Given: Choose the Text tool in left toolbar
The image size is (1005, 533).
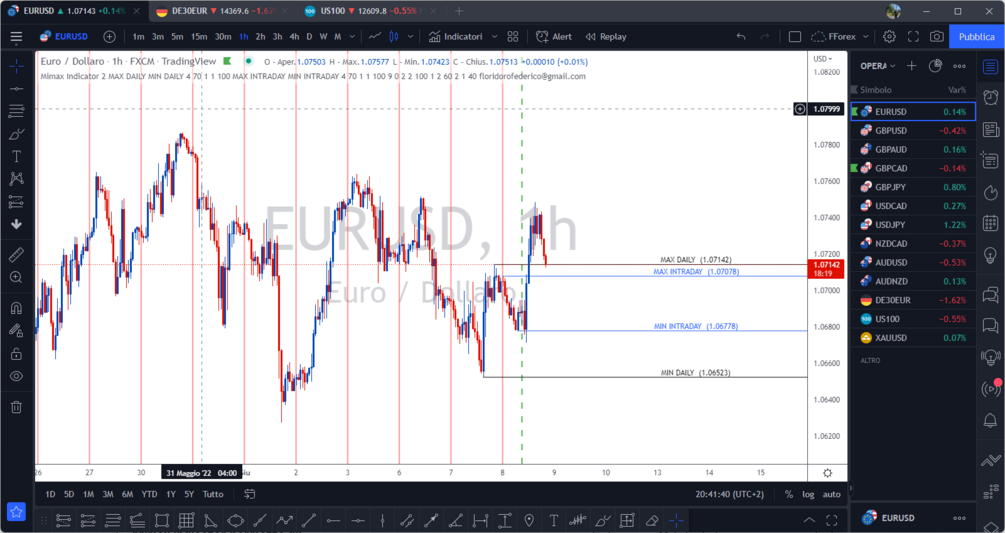Looking at the screenshot, I should pos(17,156).
